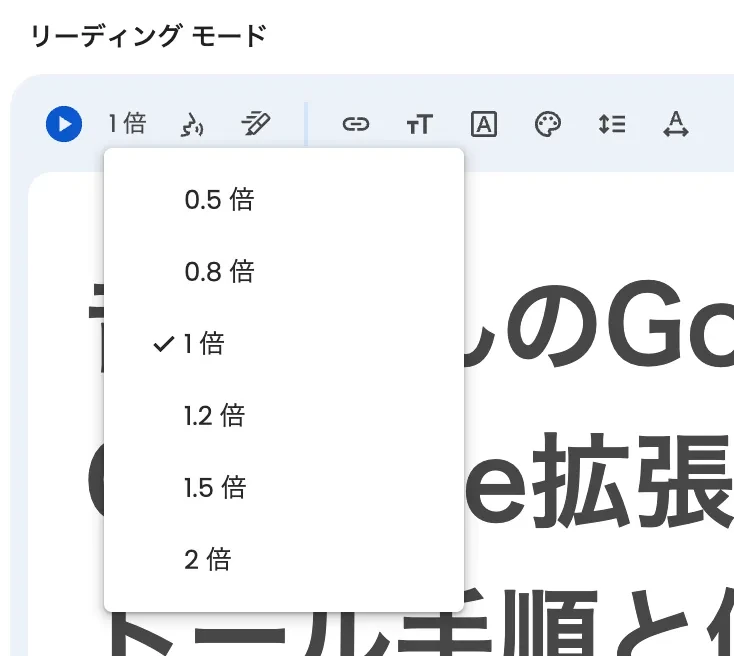Open the letter spacing icon
Screen dimensions: 734x656
[676, 125]
